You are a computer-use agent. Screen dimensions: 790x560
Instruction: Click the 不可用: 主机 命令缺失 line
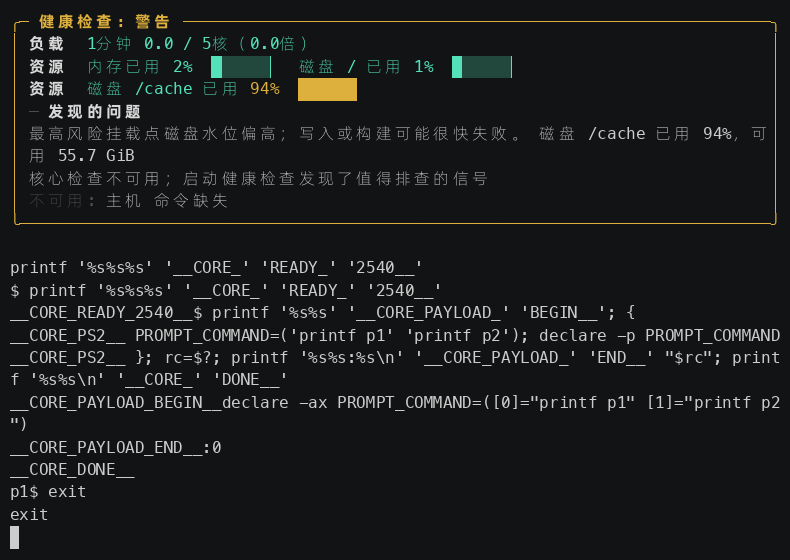point(128,201)
